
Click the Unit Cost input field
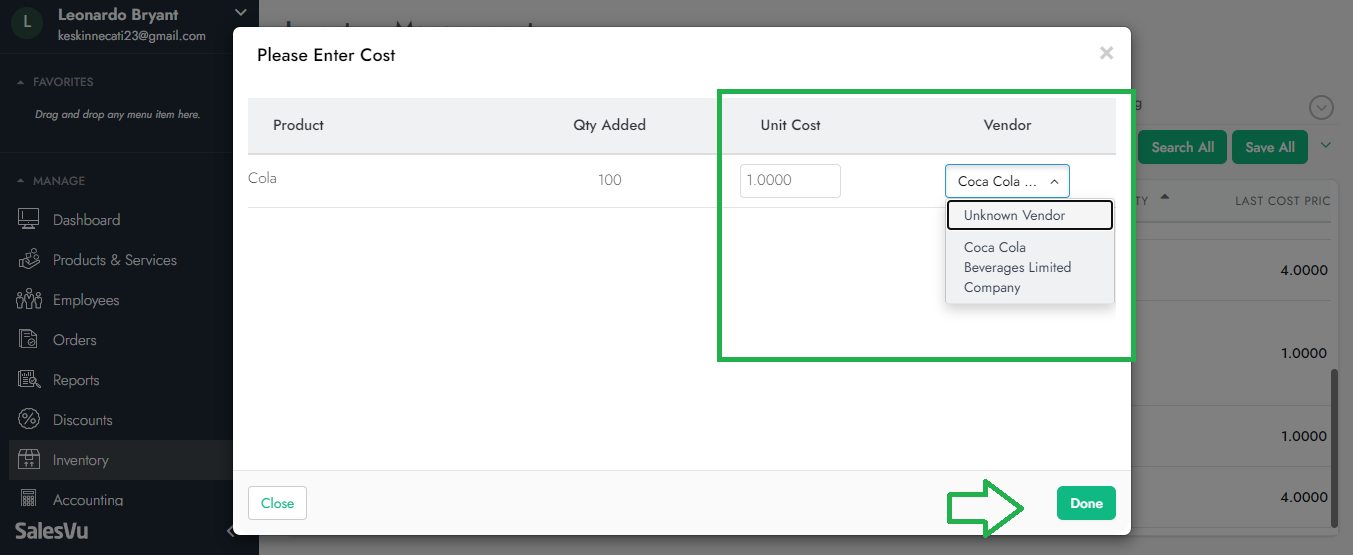coord(790,181)
